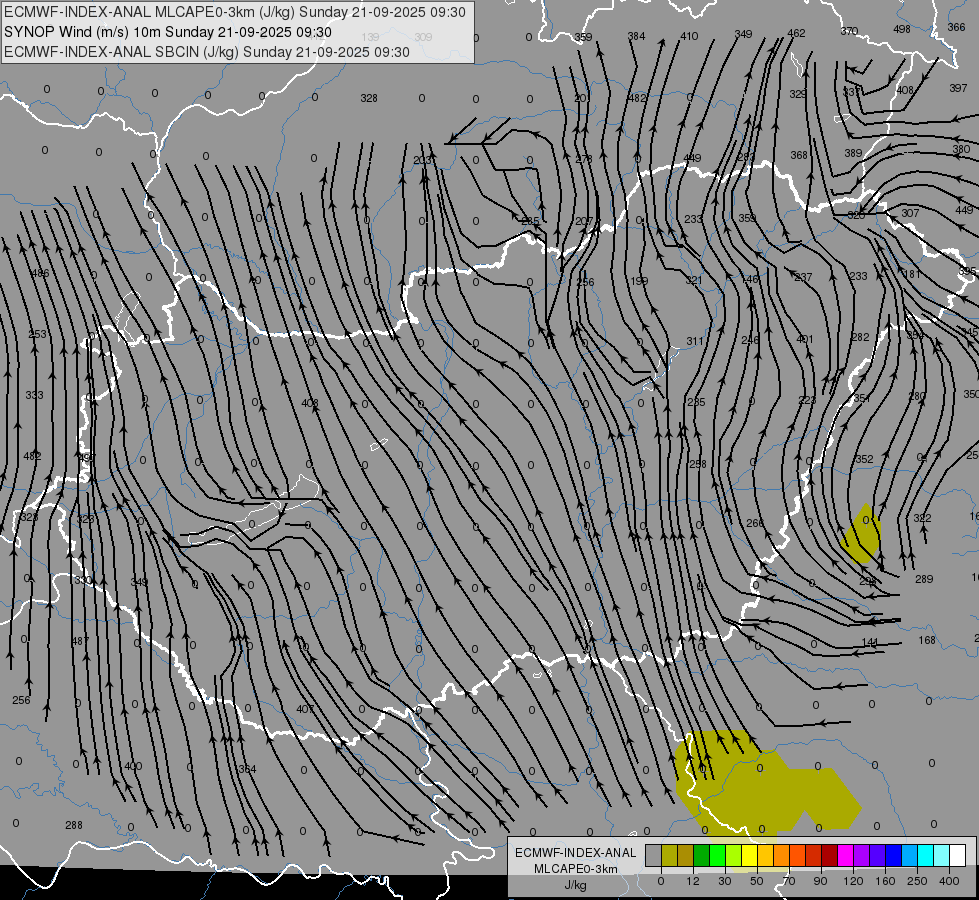This screenshot has height=900, width=979.
Task: Click the legend tick label '400'
Action: 949,881
